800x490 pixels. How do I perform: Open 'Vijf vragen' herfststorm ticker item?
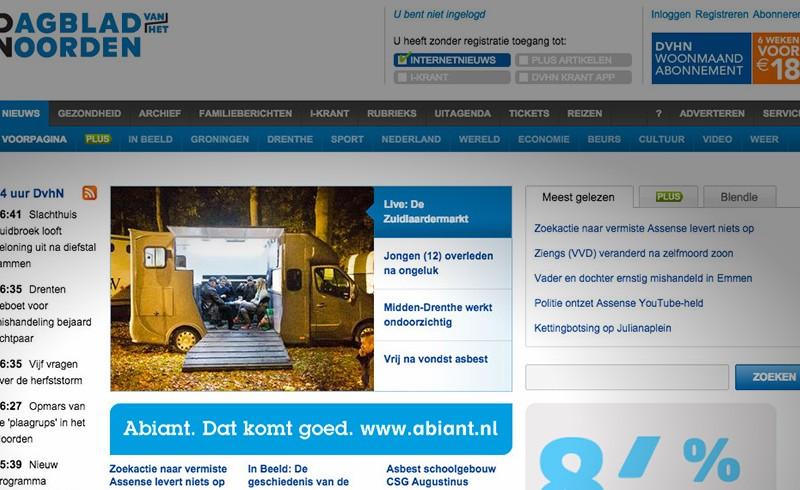click(x=41, y=372)
